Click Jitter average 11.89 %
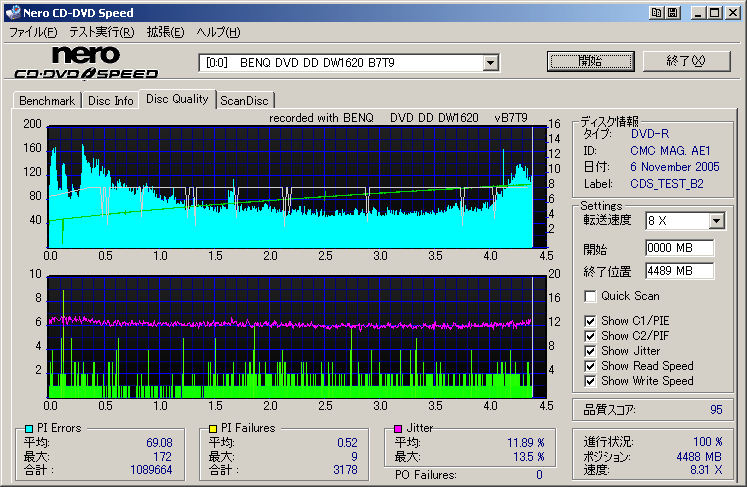Screen dimensions: 747x487 pos(526,443)
